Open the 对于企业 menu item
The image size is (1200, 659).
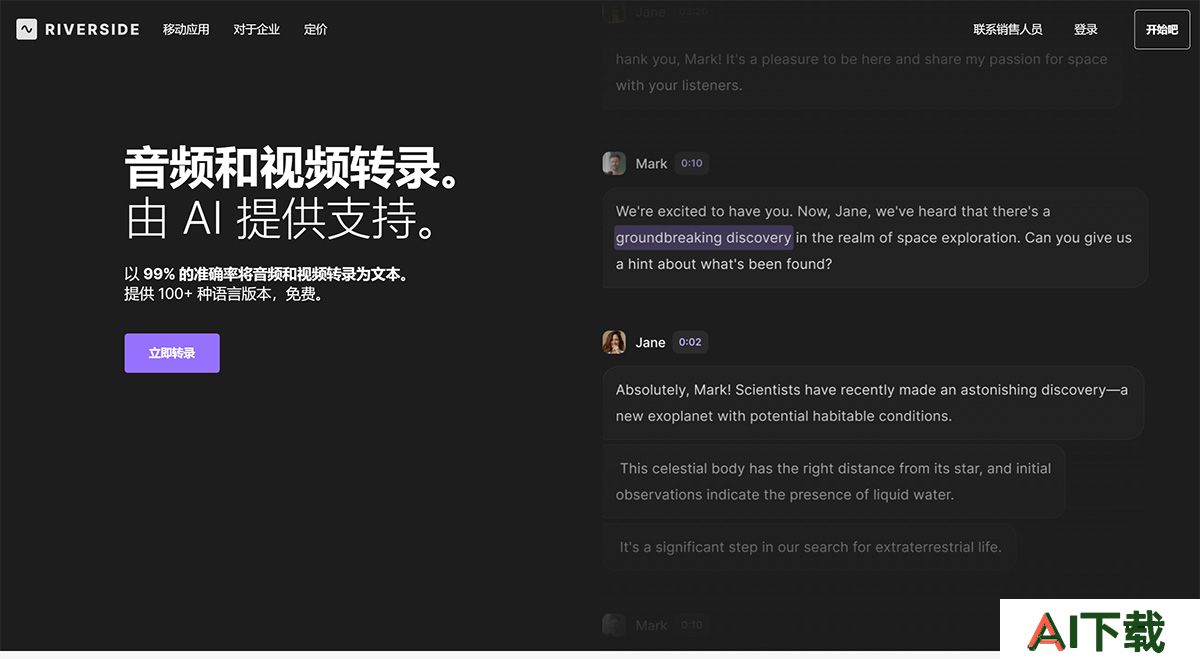pyautogui.click(x=257, y=30)
